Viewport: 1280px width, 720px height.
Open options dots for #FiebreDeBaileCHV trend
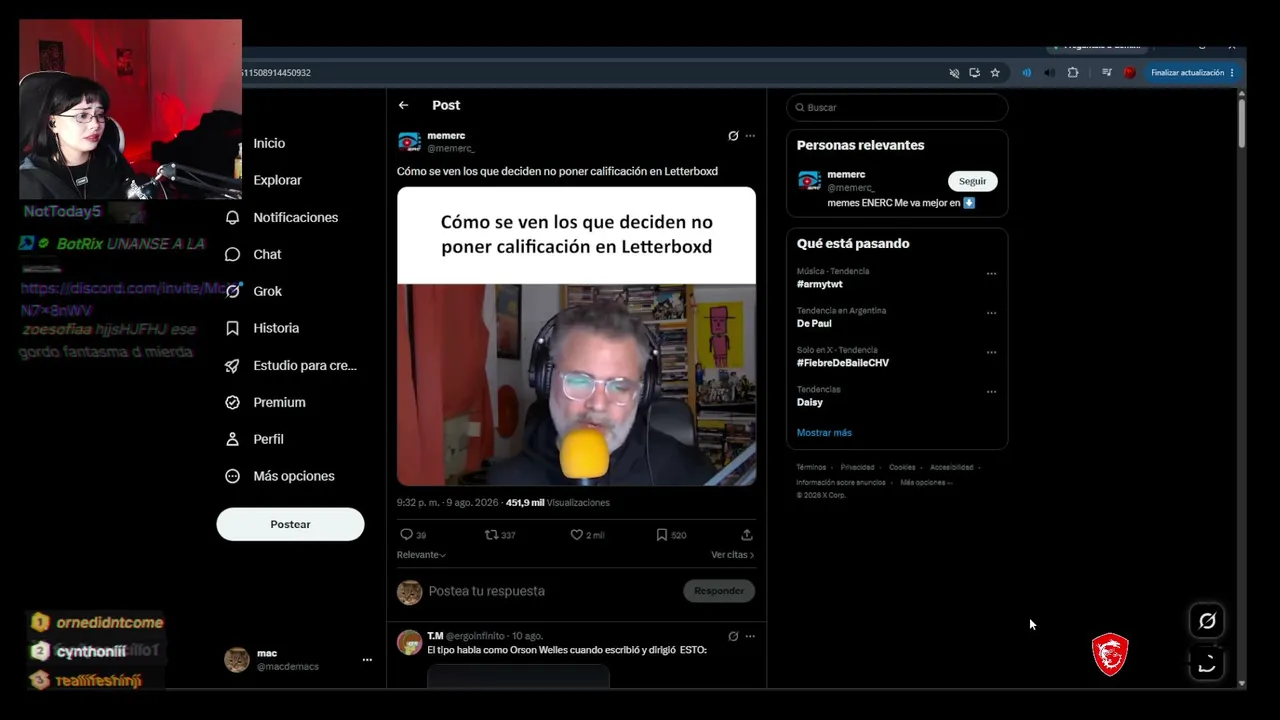click(991, 352)
